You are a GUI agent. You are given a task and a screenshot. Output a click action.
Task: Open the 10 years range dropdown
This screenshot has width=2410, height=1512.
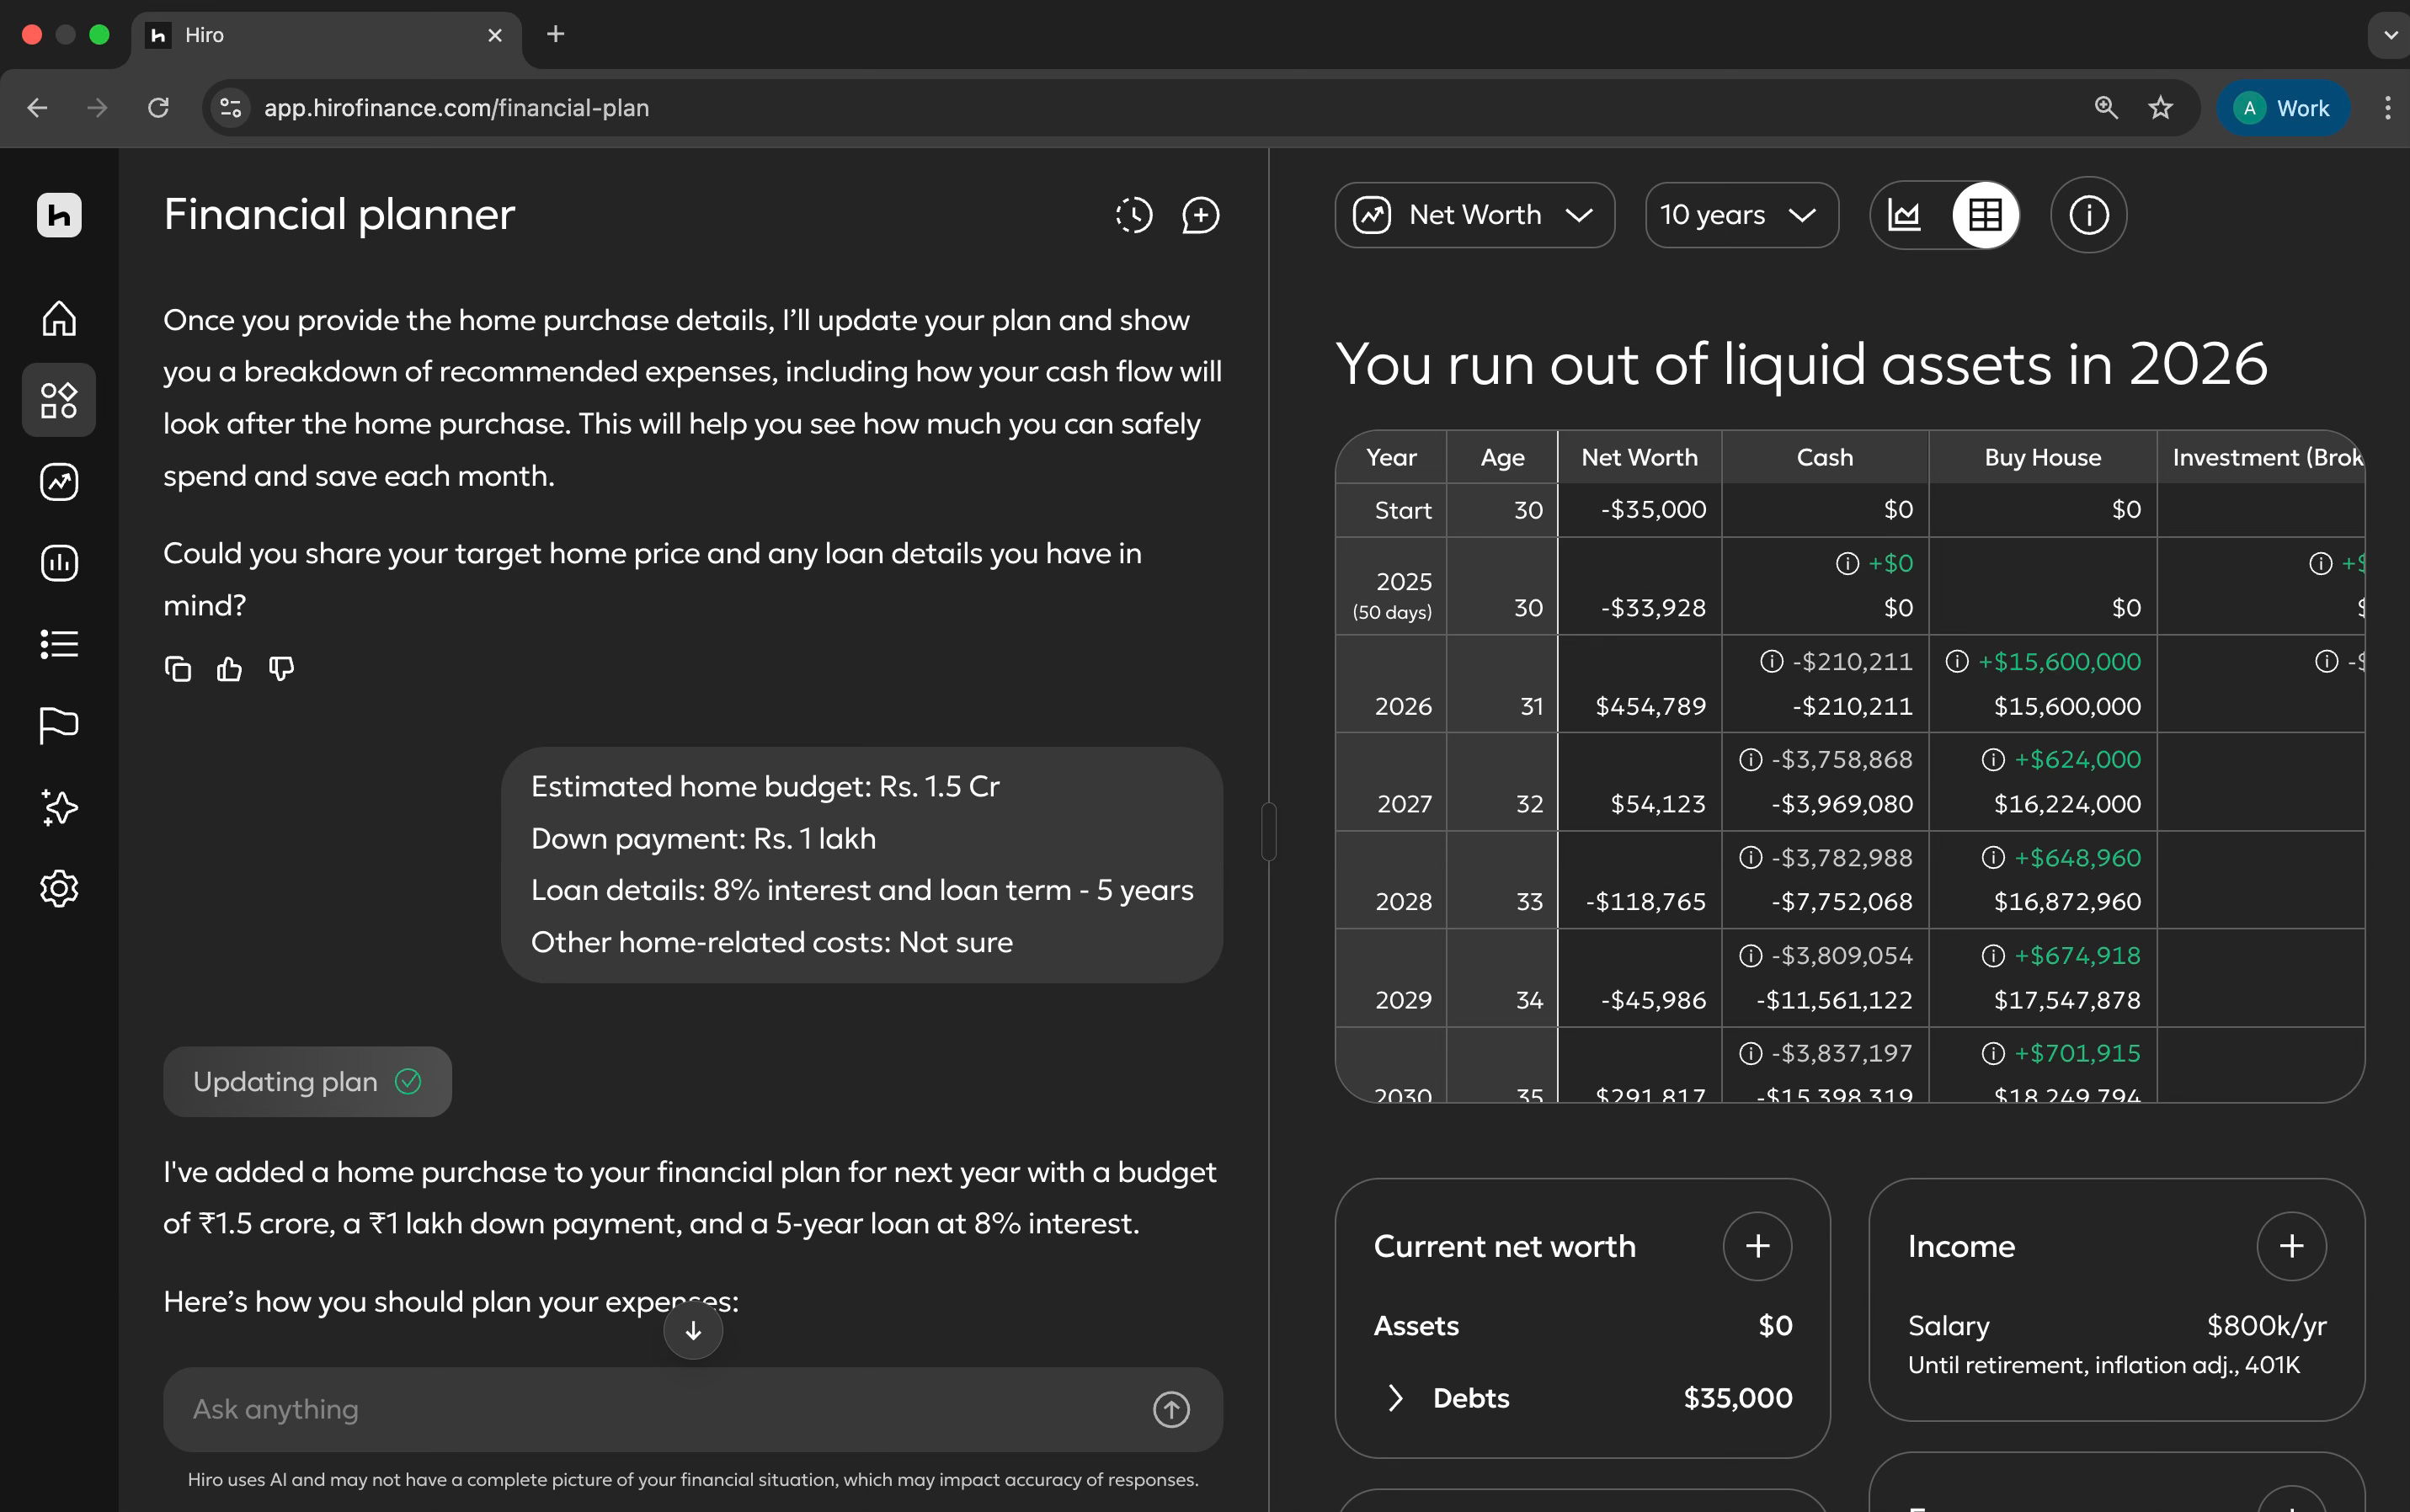(x=1740, y=215)
